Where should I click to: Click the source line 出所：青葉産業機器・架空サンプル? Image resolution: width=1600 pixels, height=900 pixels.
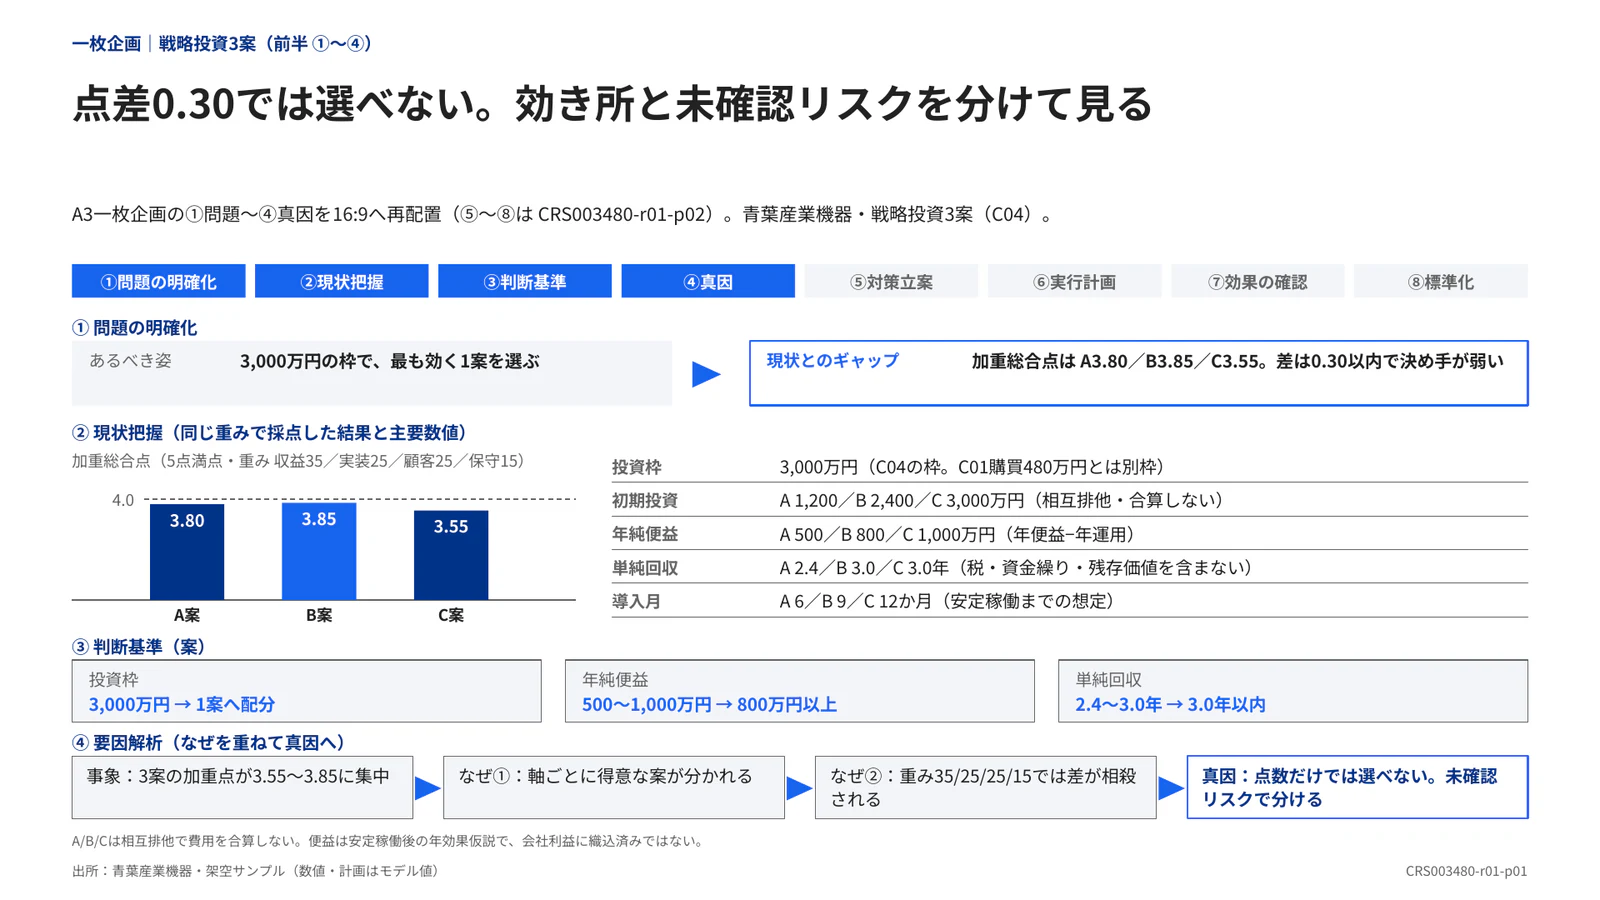[x=258, y=871]
